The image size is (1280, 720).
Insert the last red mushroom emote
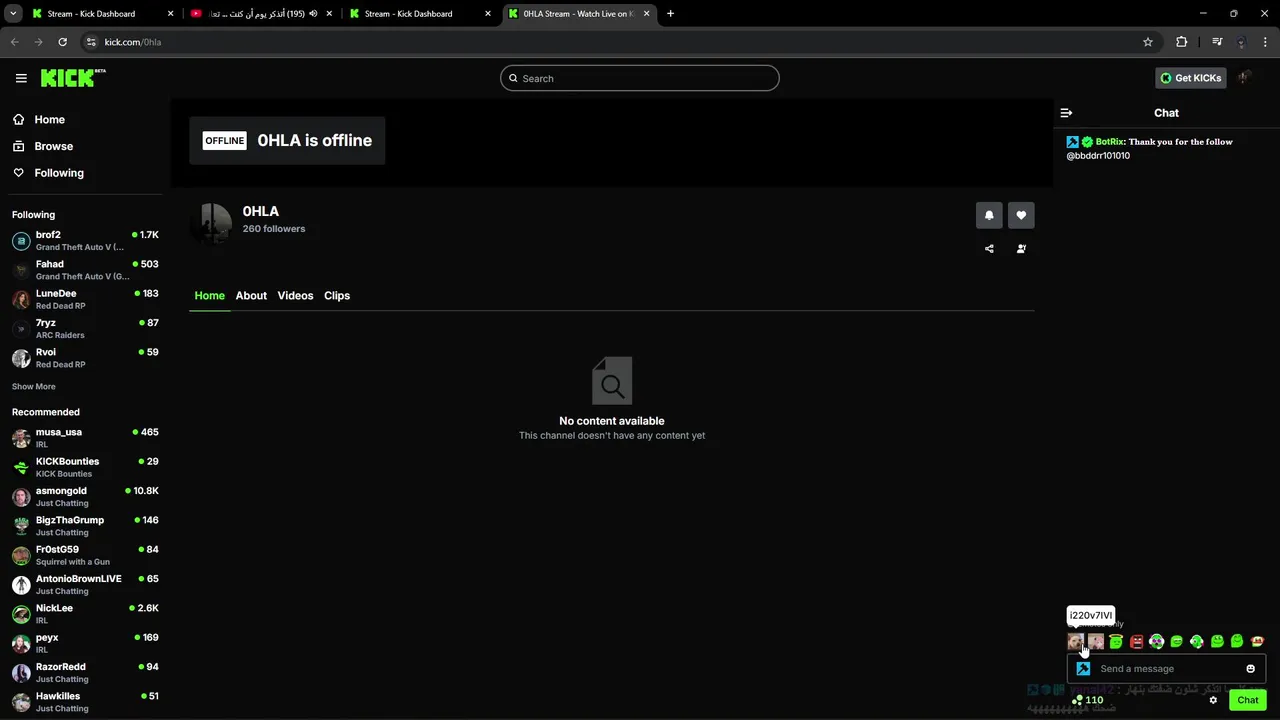pyautogui.click(x=1257, y=642)
